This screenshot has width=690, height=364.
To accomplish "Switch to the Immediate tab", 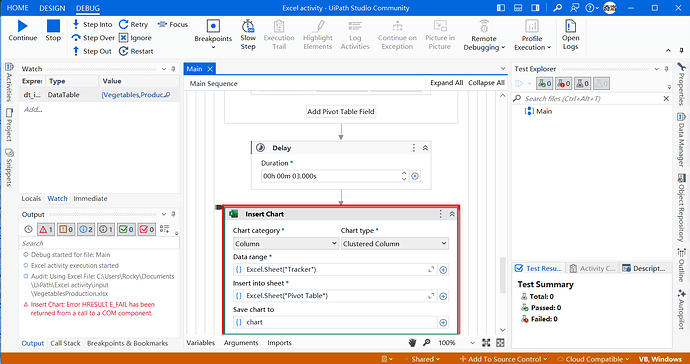I will pyautogui.click(x=90, y=199).
